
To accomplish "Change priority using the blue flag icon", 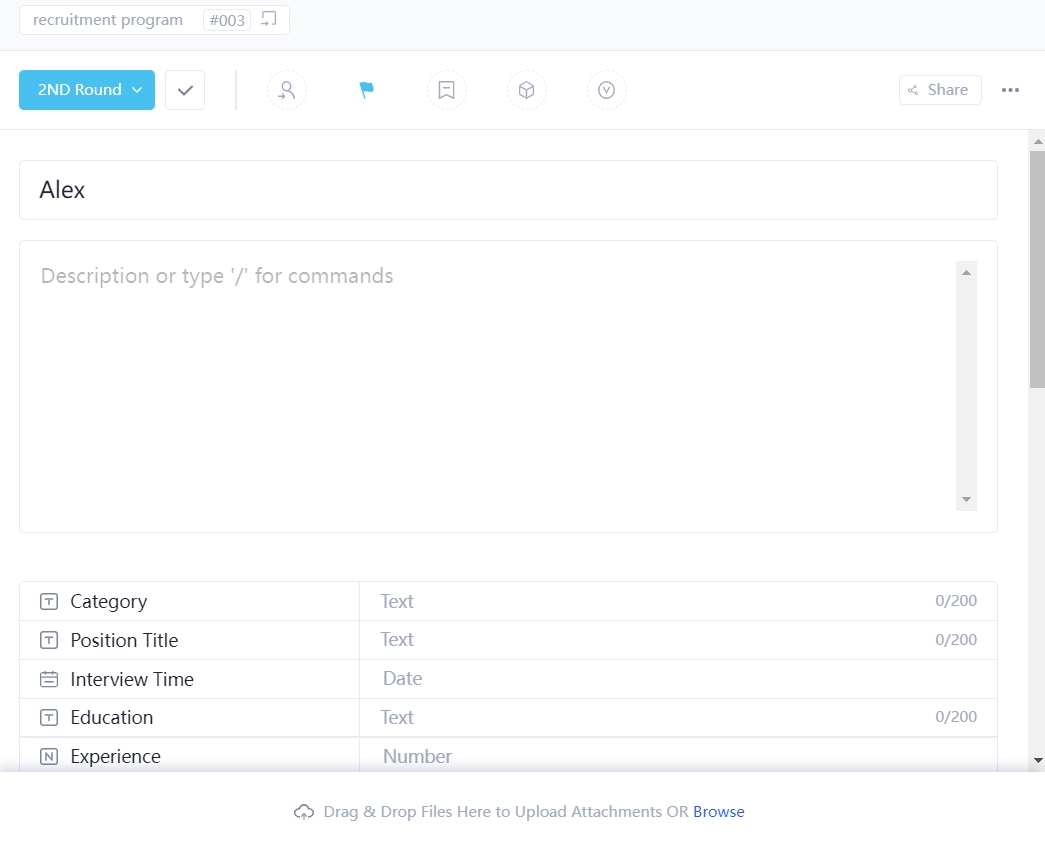I will pos(366,90).
